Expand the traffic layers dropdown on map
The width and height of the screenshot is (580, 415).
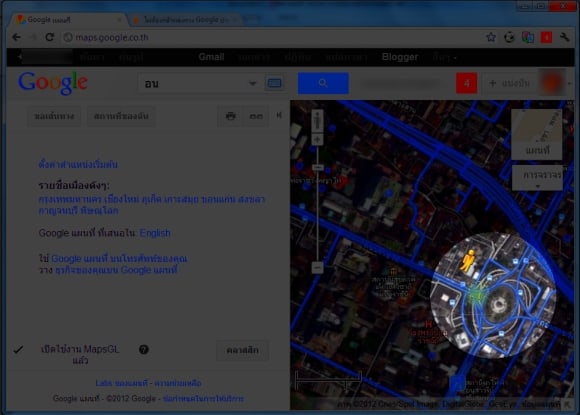click(x=537, y=178)
